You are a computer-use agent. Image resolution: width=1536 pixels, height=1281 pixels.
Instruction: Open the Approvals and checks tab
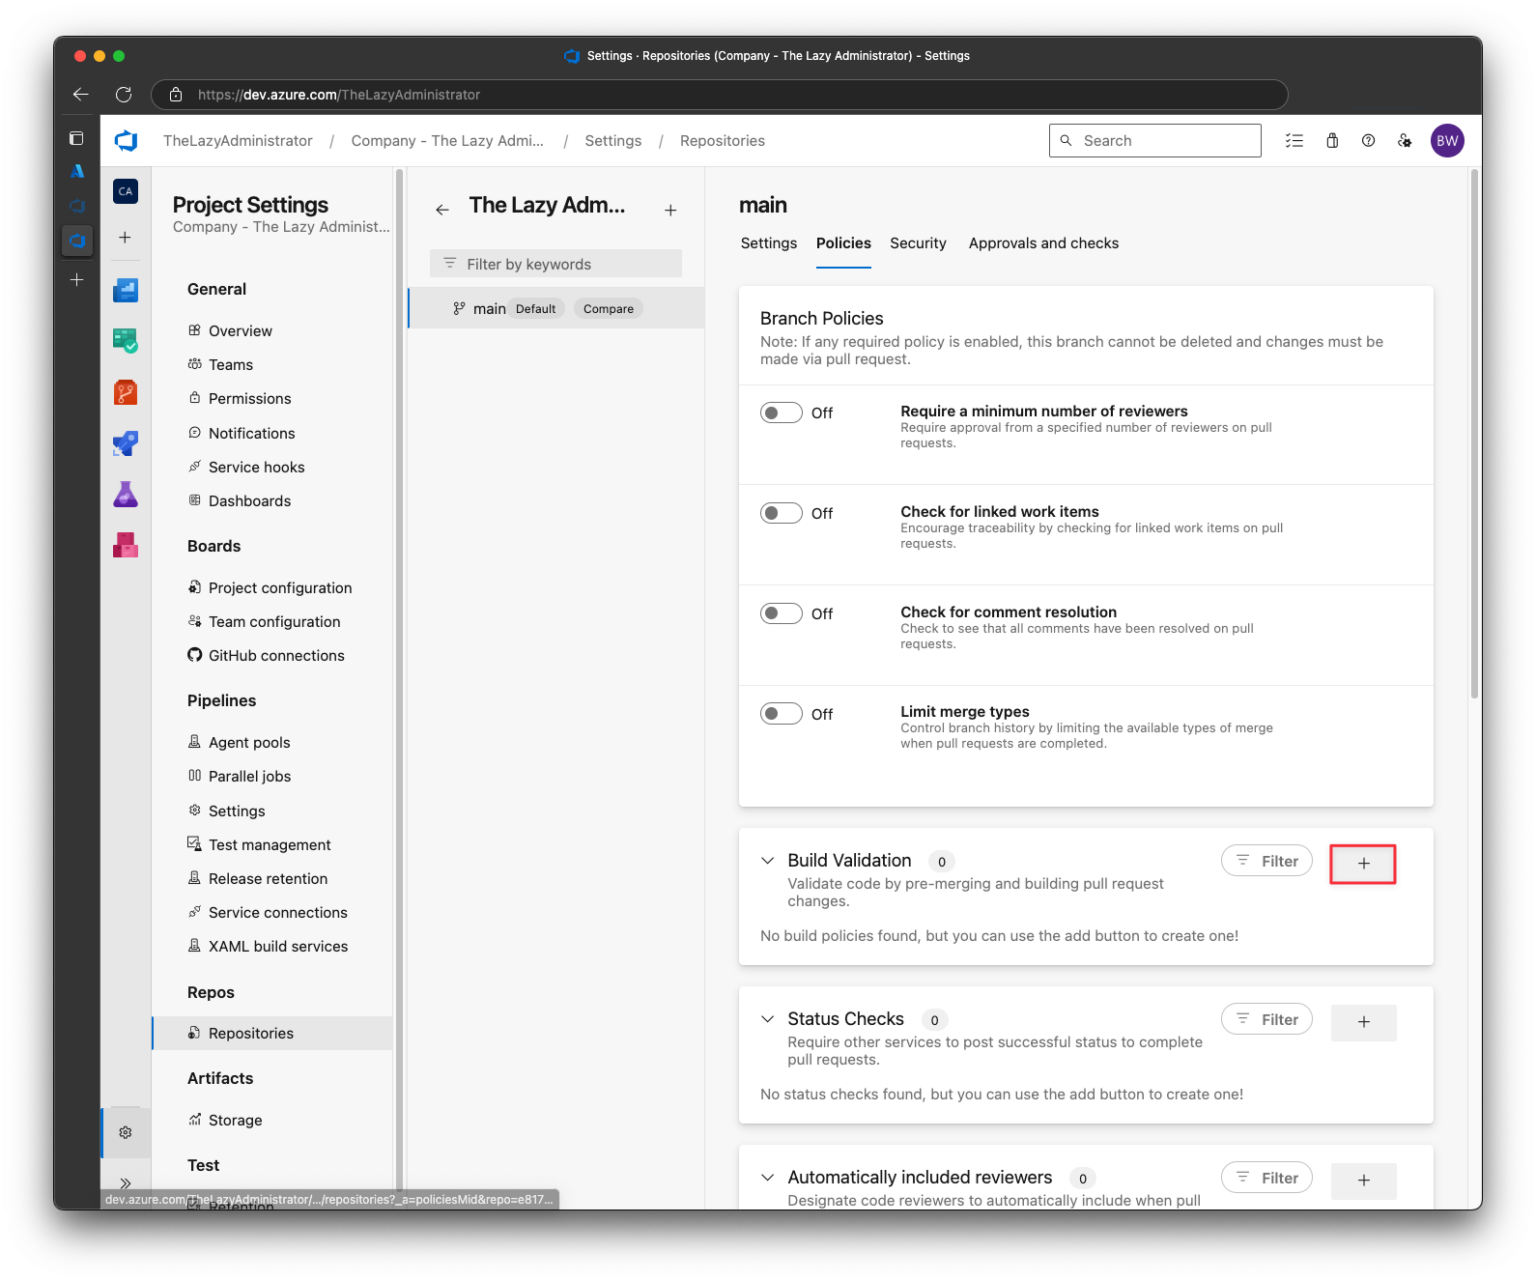[x=1043, y=243]
